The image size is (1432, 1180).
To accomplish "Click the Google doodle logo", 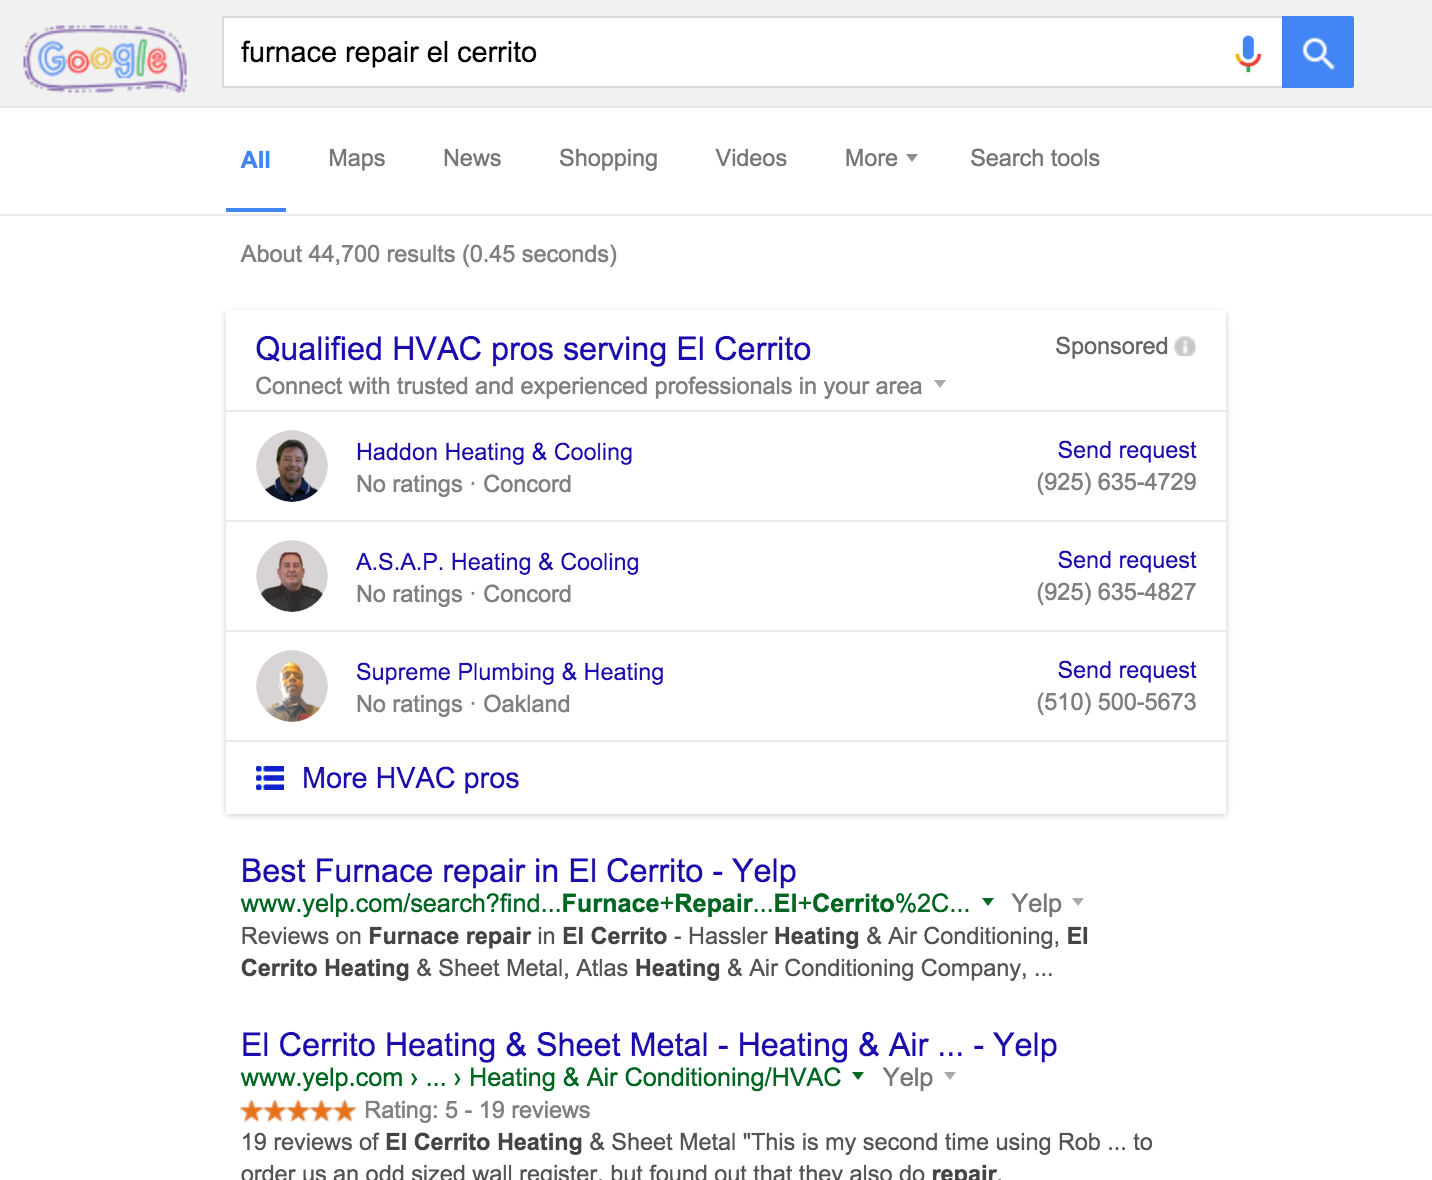I will (105, 59).
